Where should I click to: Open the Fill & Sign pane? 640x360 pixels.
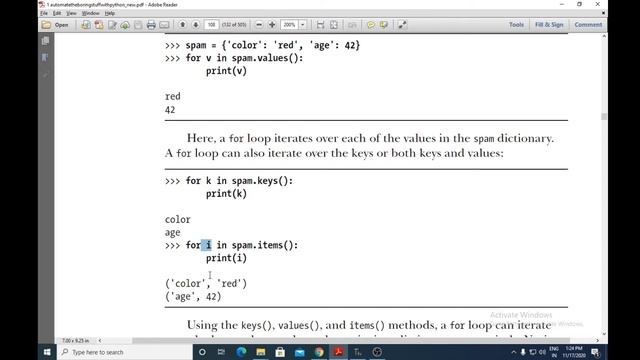[x=549, y=25]
